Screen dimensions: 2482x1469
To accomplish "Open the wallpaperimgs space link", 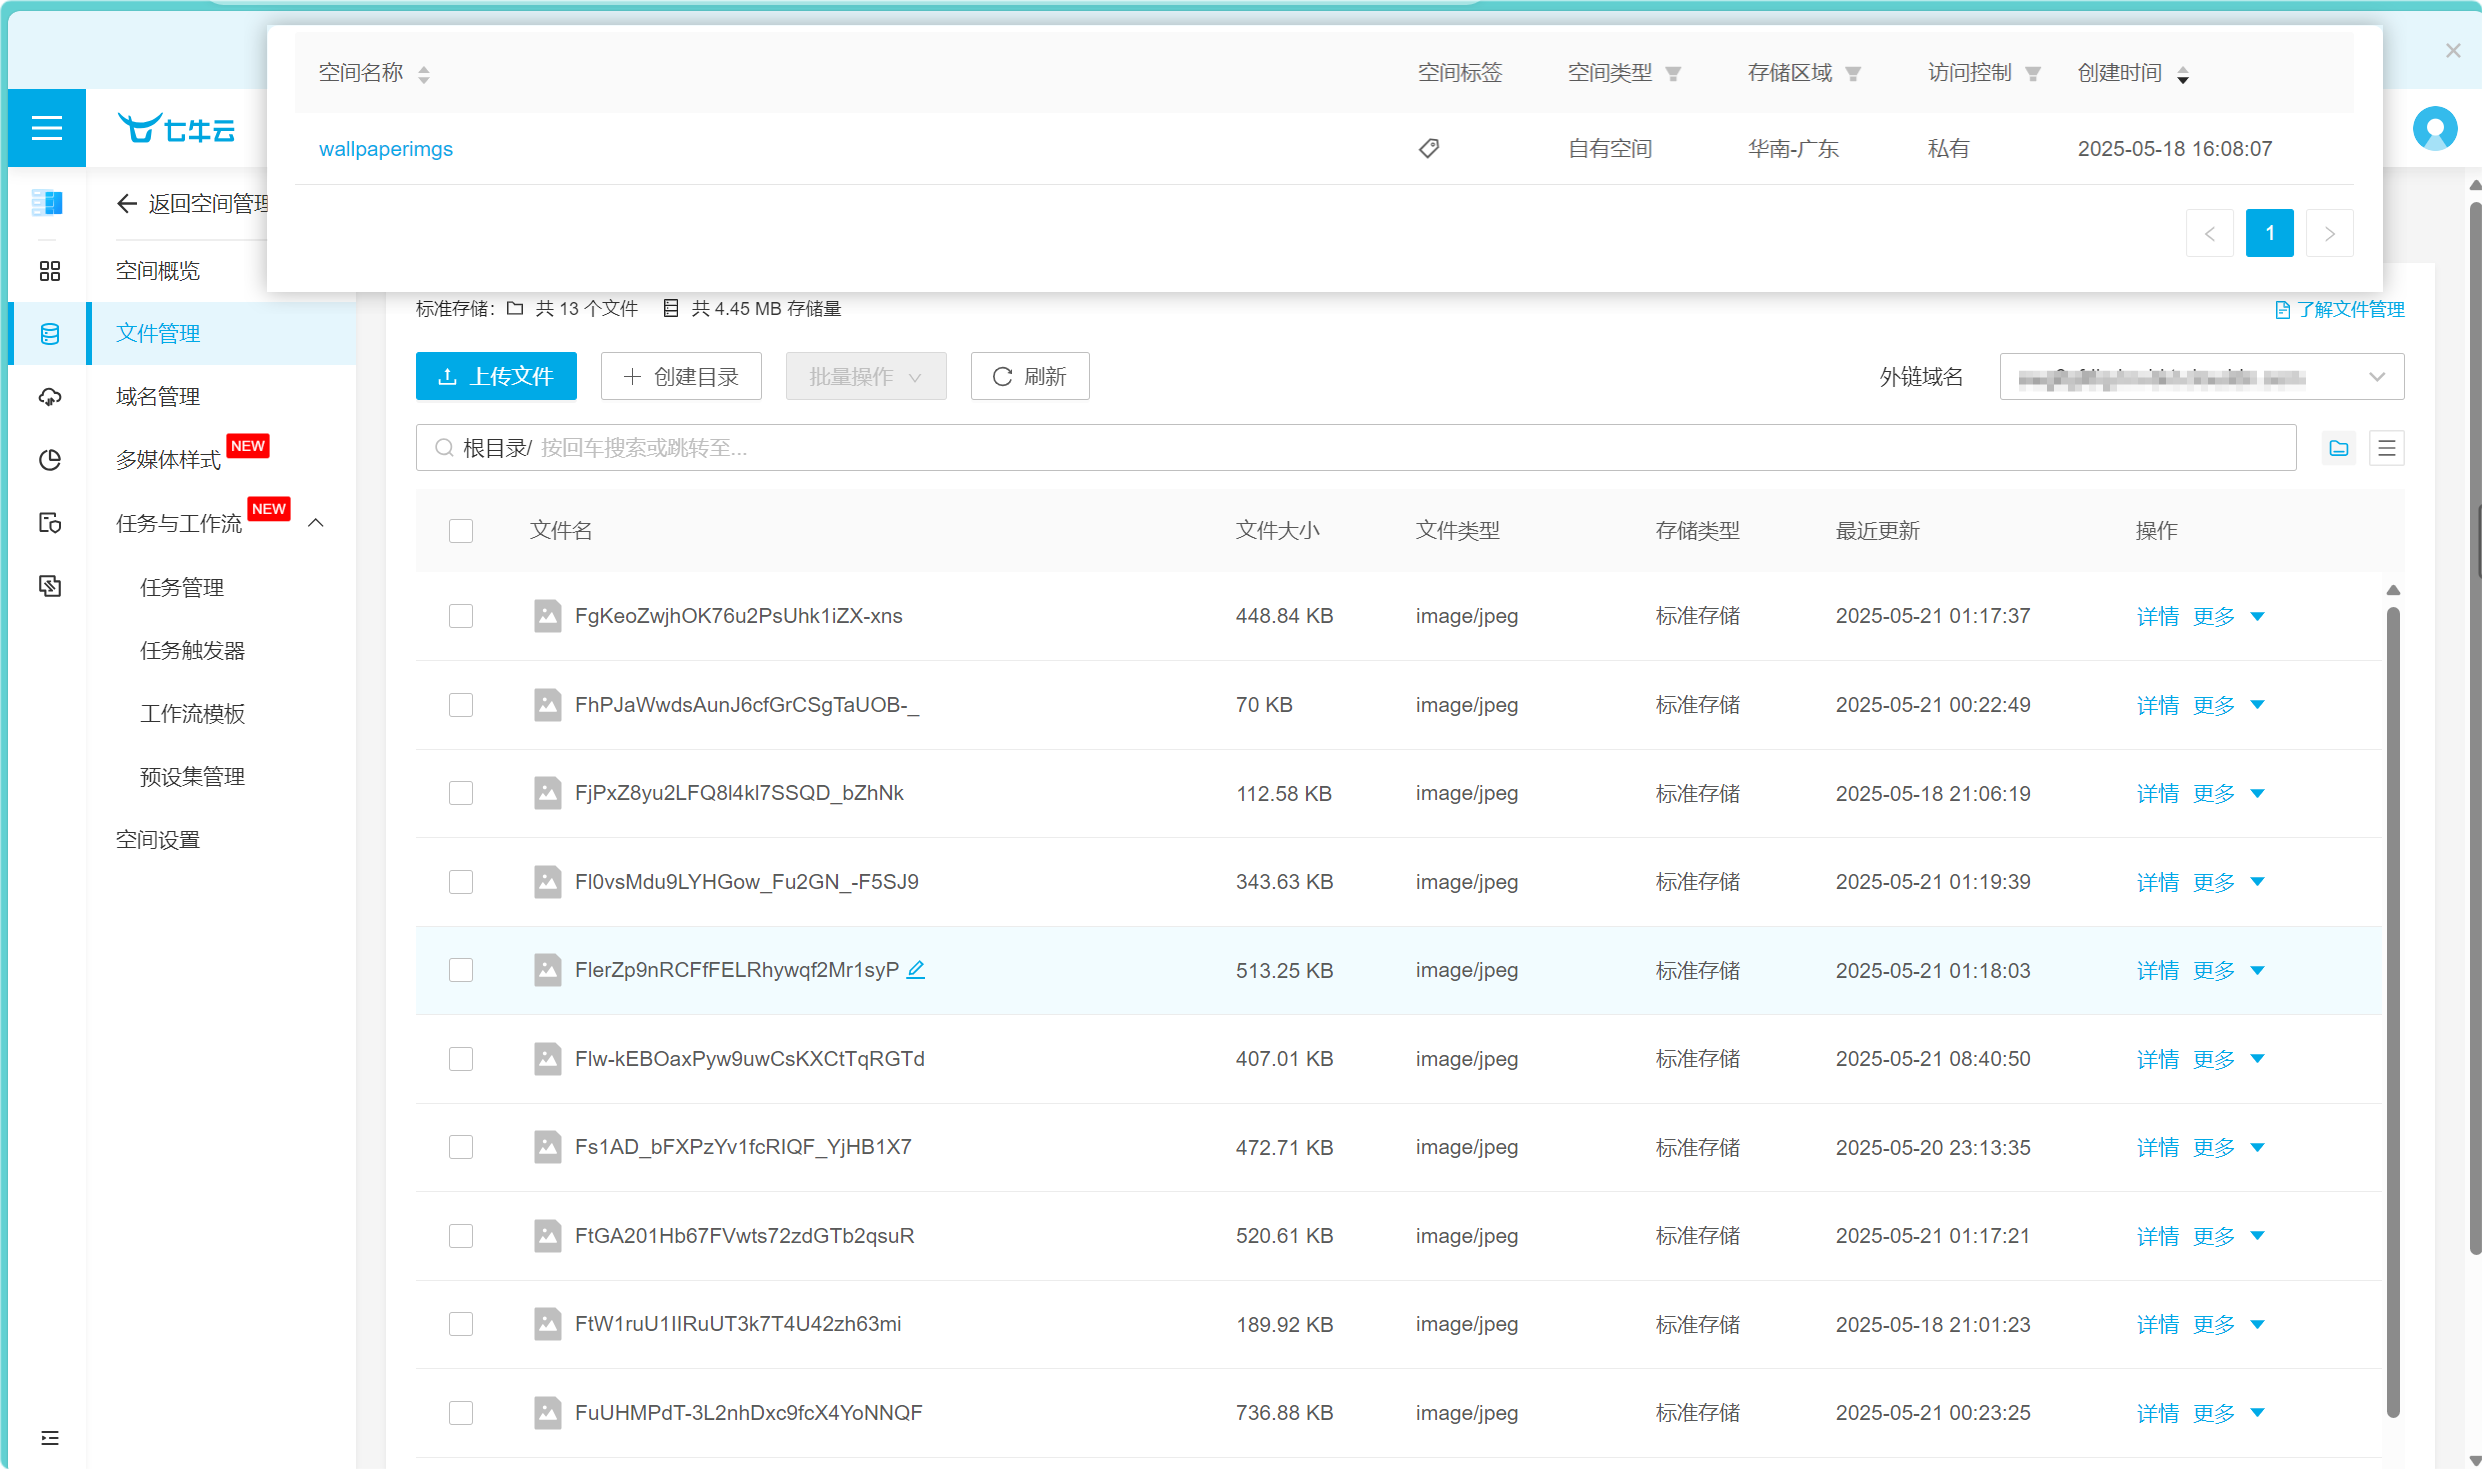I will (x=386, y=149).
